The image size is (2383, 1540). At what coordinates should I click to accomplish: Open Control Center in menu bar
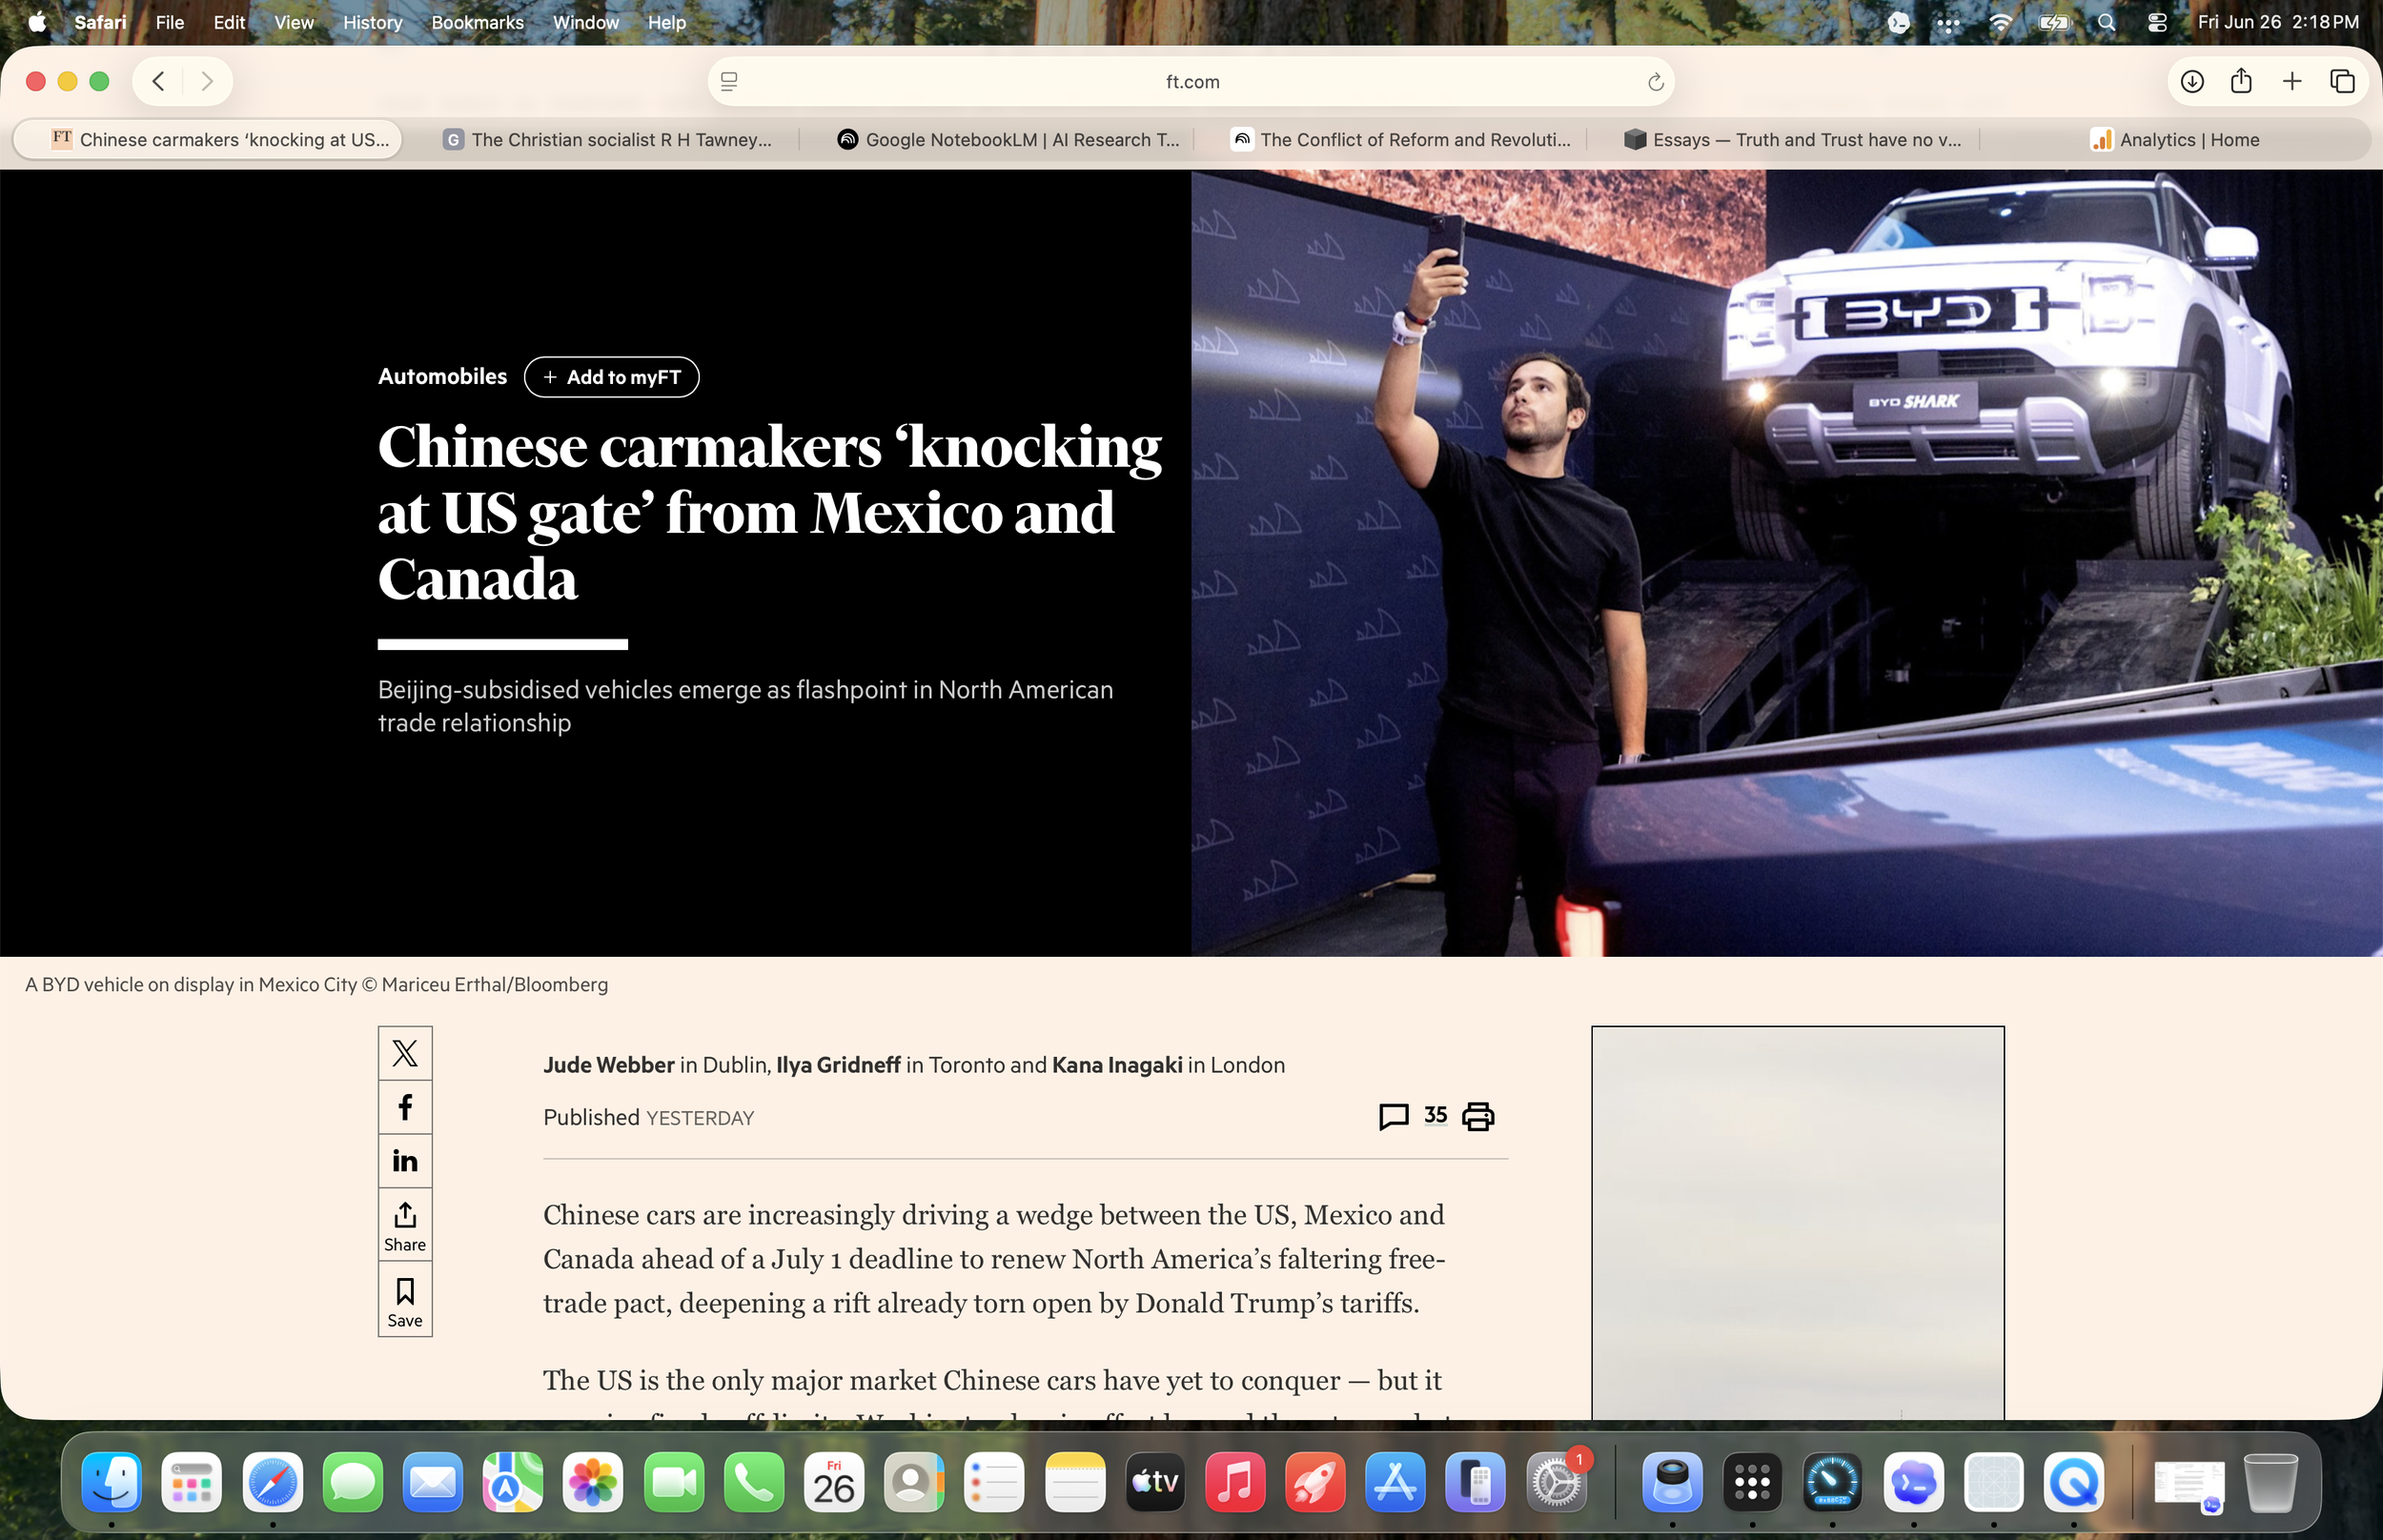(2157, 22)
